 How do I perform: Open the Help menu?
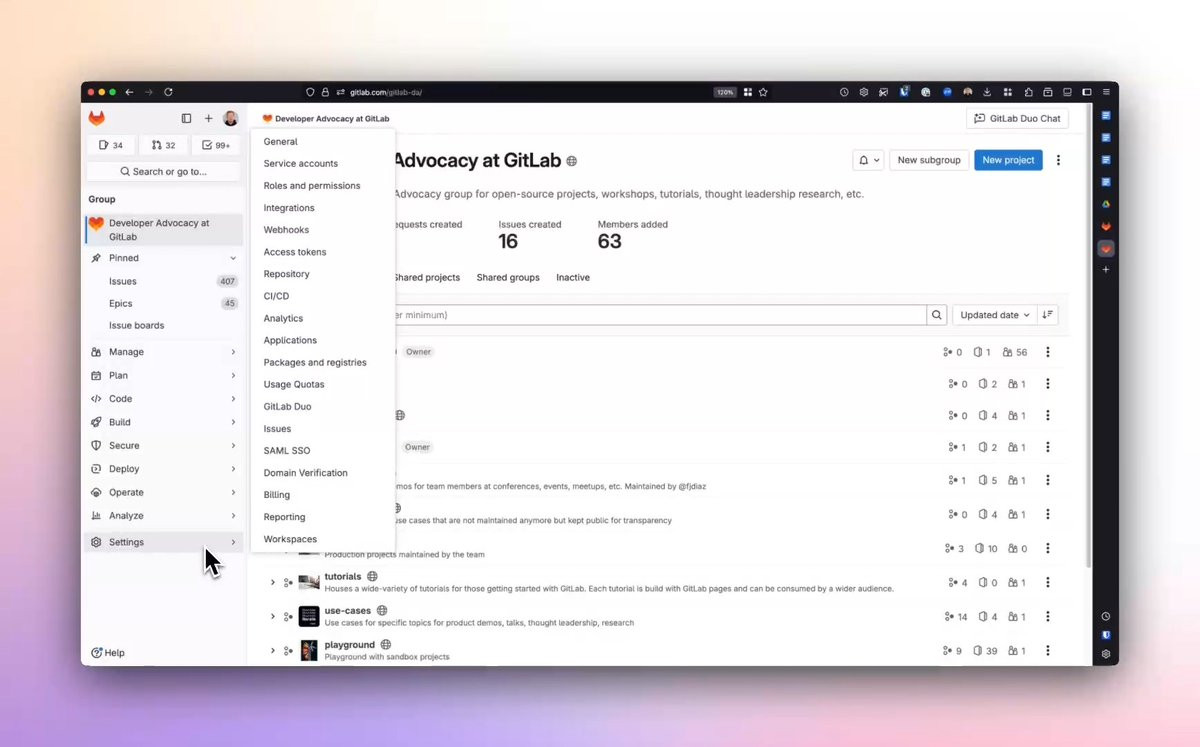coord(108,652)
